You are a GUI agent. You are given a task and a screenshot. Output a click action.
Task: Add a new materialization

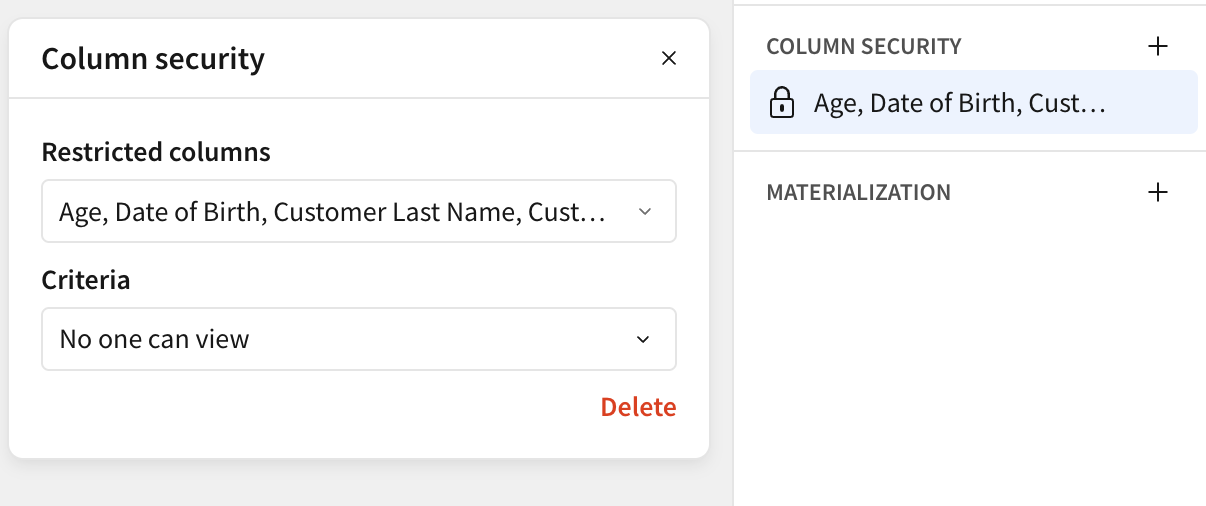tap(1157, 192)
